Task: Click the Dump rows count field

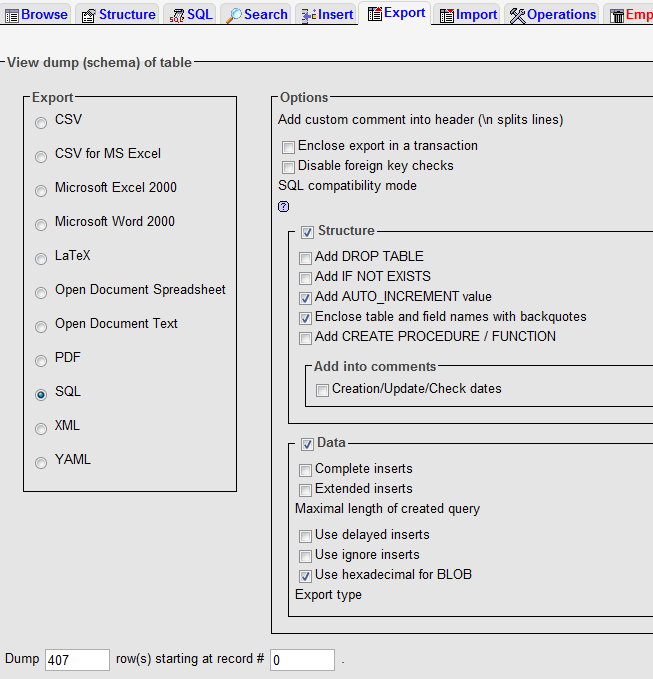Action: tap(77, 660)
